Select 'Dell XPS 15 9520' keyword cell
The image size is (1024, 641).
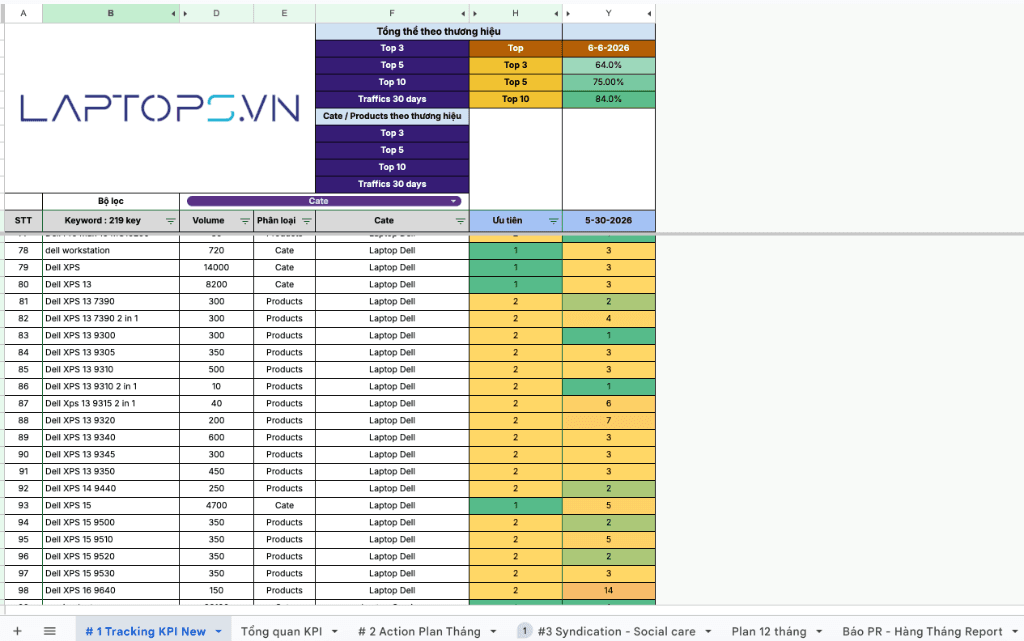click(x=111, y=556)
